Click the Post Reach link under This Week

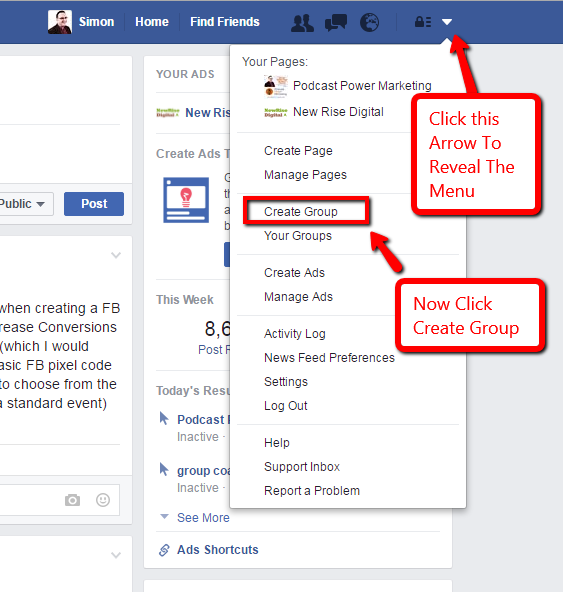[x=214, y=350]
